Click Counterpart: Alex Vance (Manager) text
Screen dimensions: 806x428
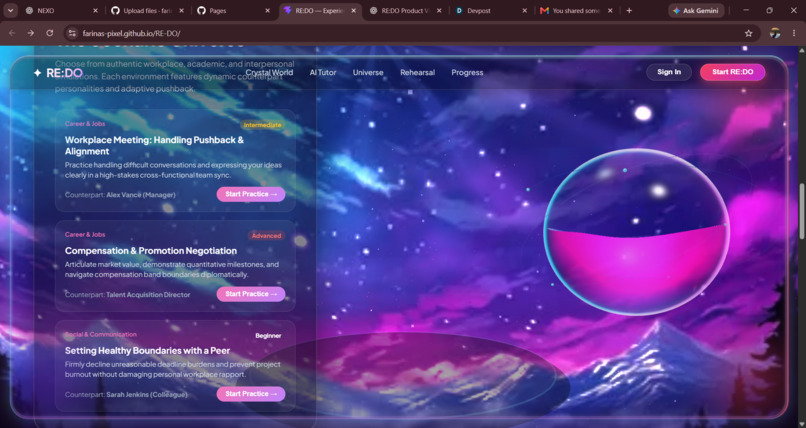point(120,195)
